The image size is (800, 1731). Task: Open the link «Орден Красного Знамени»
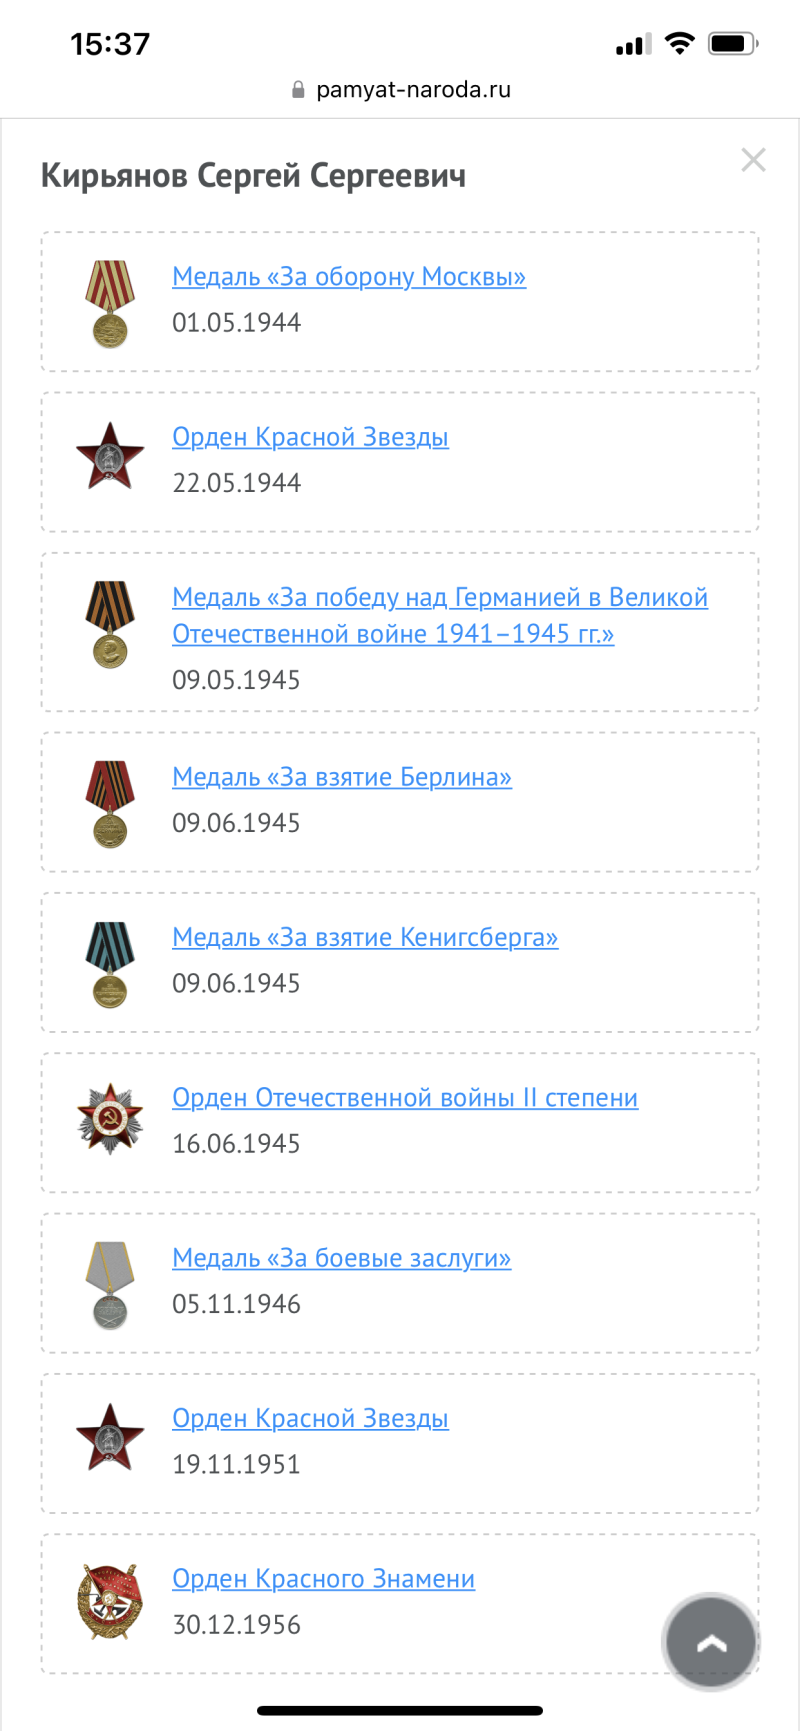click(323, 1579)
